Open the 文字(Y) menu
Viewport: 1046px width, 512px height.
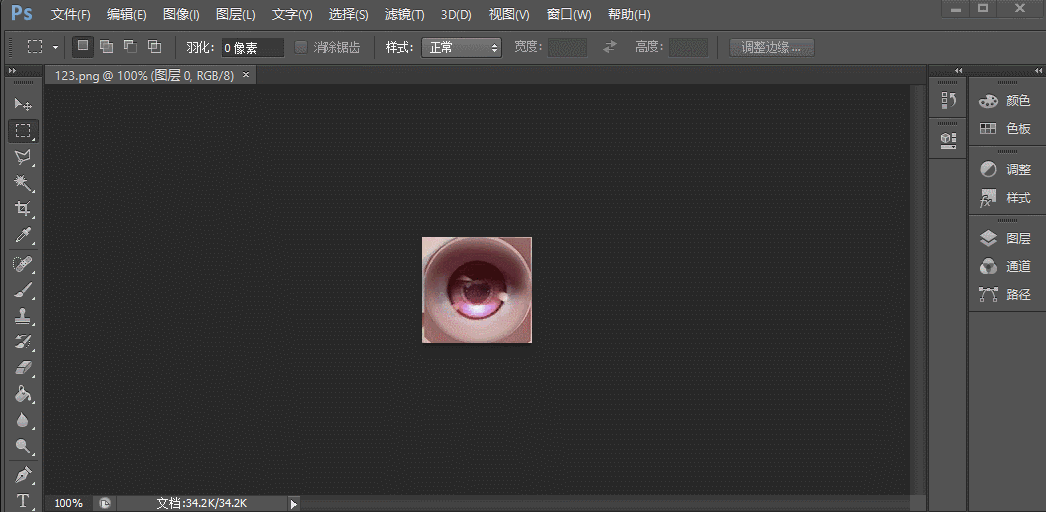coord(292,15)
